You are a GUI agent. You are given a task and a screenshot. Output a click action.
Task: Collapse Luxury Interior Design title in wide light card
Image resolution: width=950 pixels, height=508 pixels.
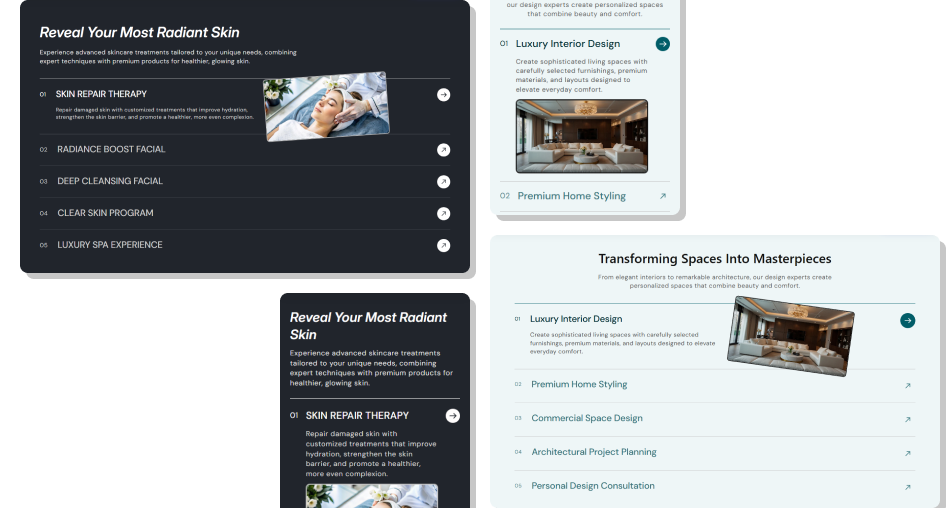(576, 319)
